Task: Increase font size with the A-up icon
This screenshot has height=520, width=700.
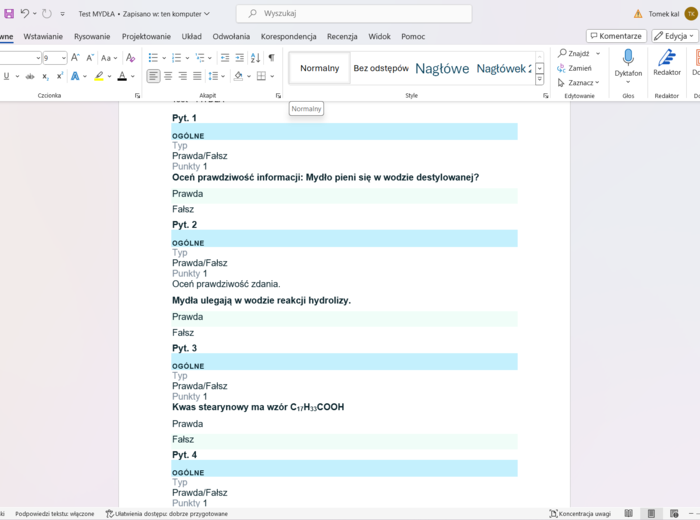Action: pos(75,58)
